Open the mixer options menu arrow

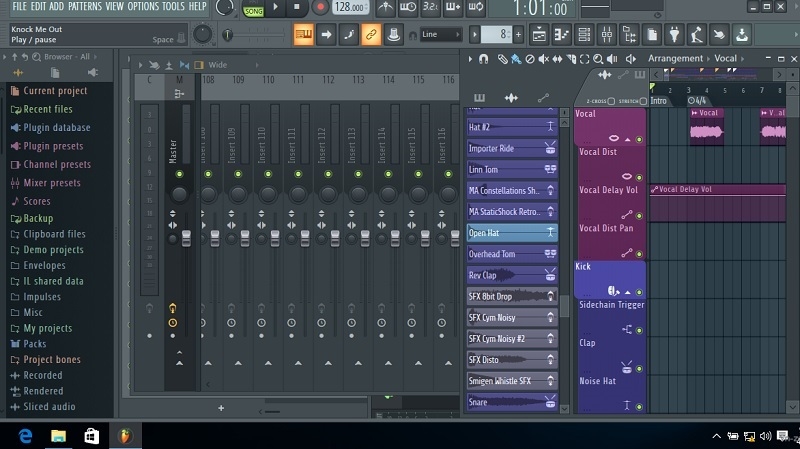[x=140, y=65]
